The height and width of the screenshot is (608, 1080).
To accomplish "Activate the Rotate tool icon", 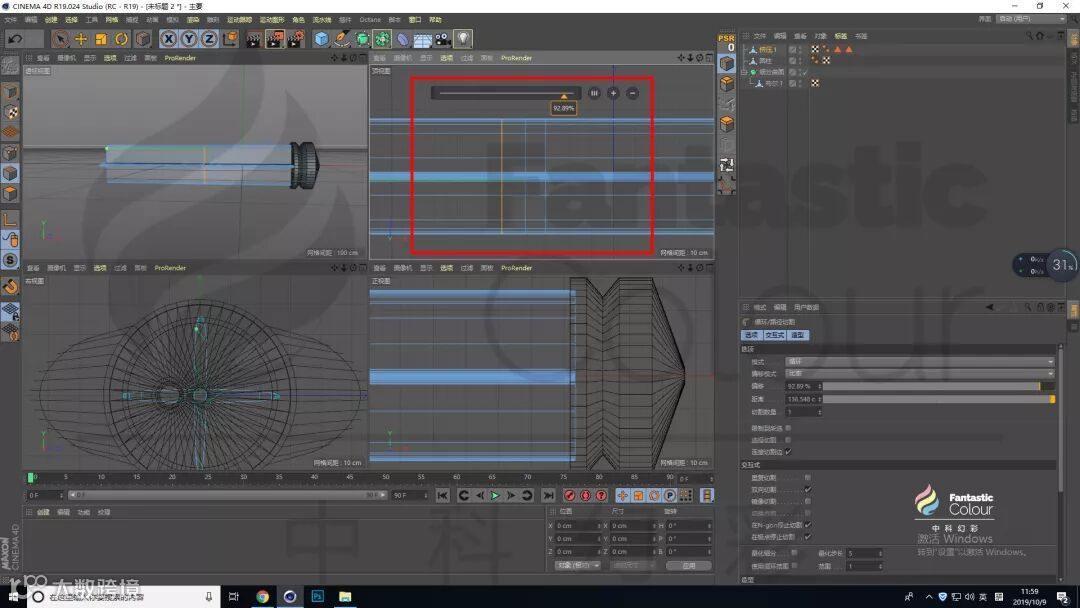I will click(122, 39).
